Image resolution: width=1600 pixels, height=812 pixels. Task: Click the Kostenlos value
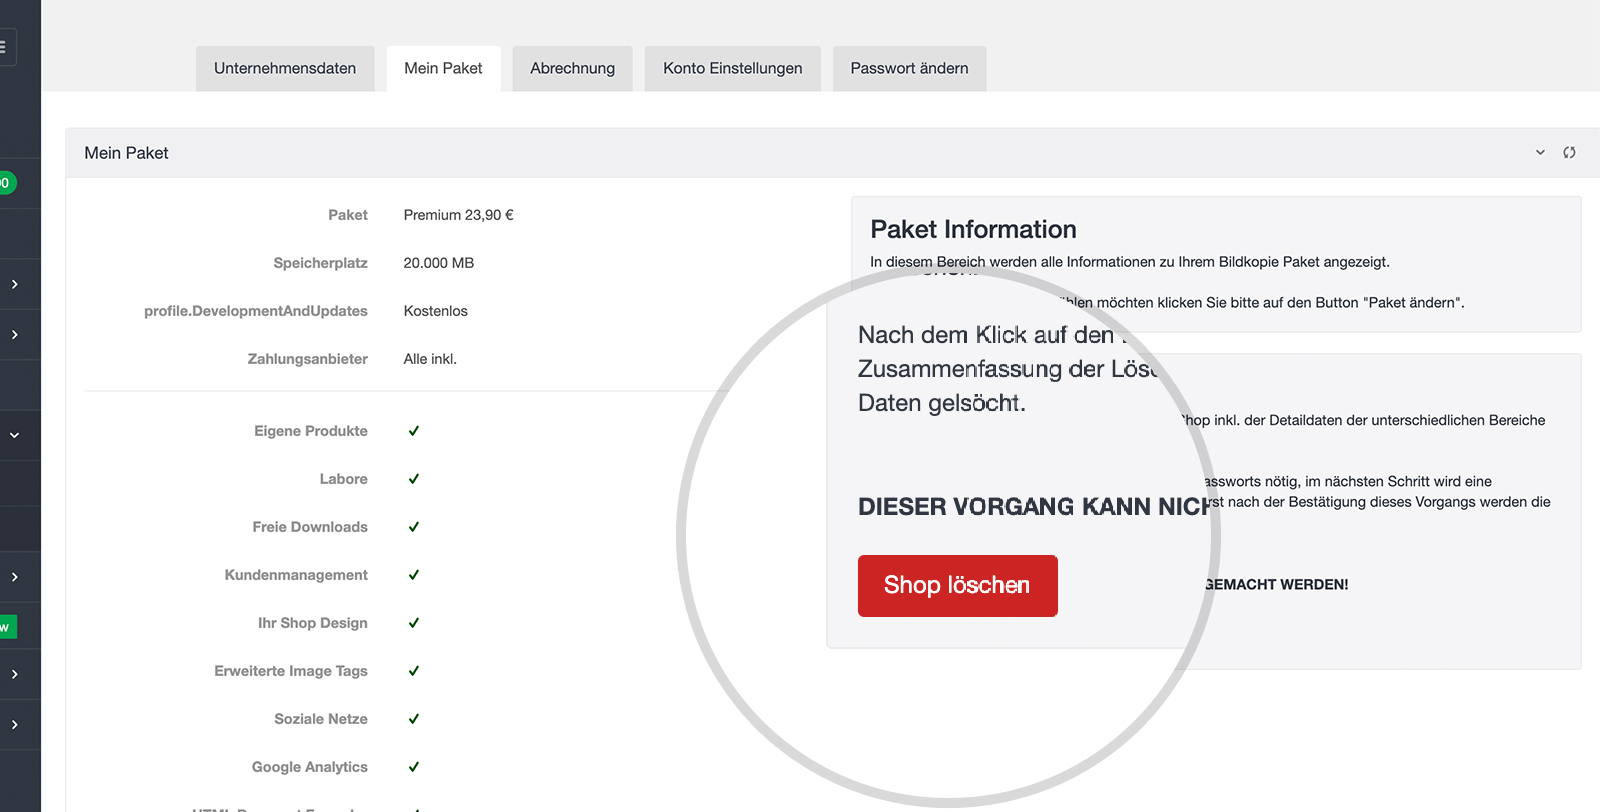tap(435, 311)
